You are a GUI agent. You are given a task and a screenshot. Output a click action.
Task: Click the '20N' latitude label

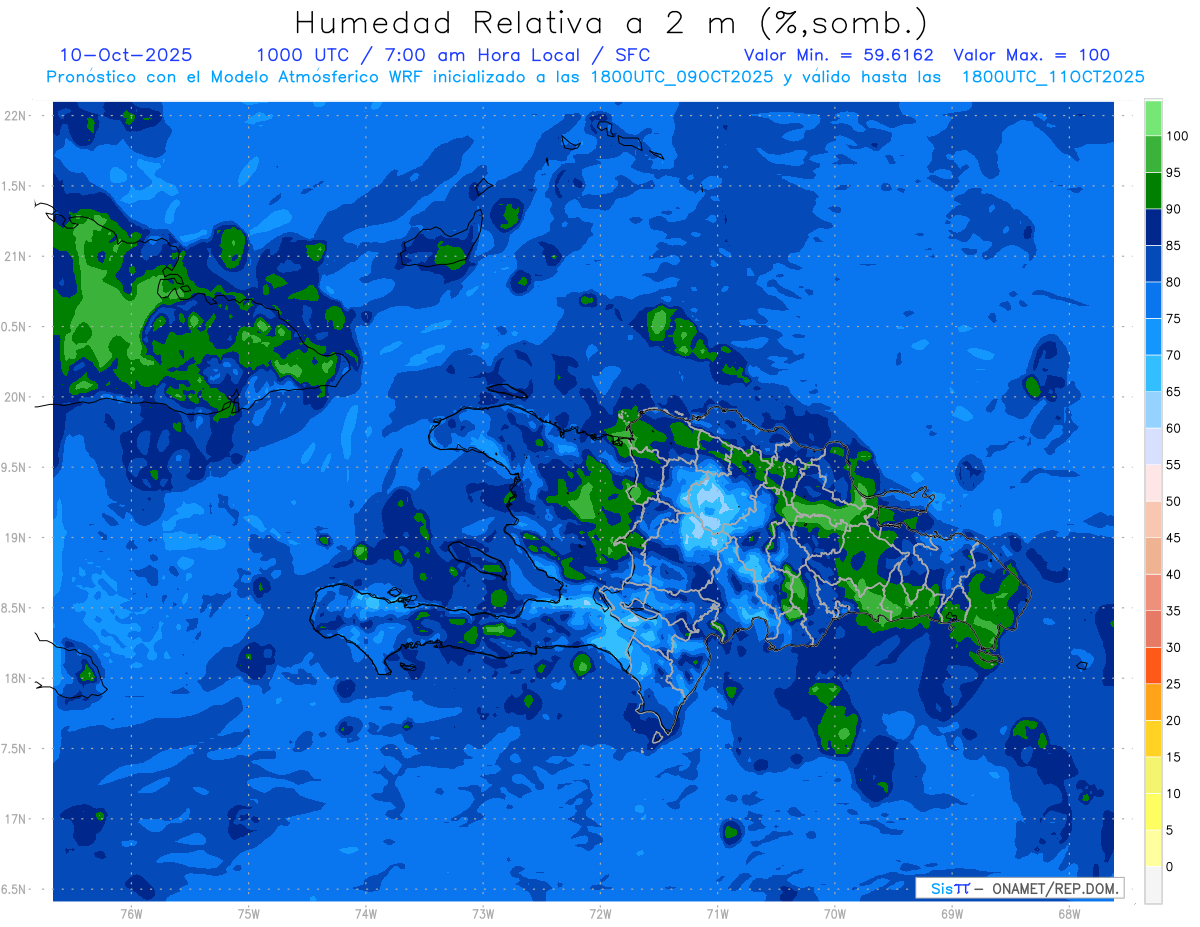click(15, 397)
